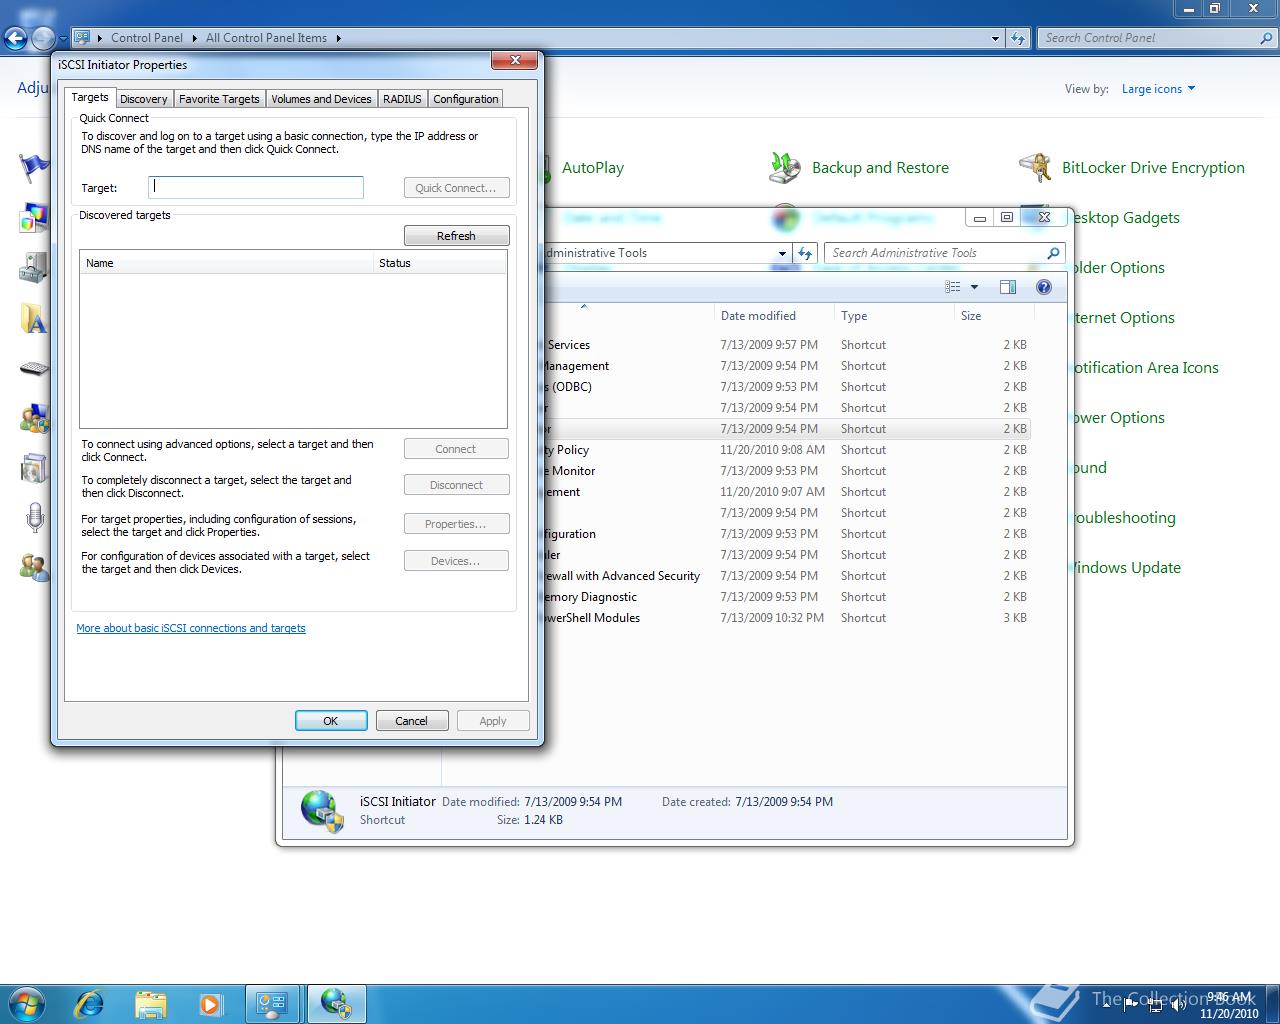Image resolution: width=1280 pixels, height=1024 pixels.
Task: Open Windows Explorer from the taskbar
Action: pyautogui.click(x=150, y=1003)
